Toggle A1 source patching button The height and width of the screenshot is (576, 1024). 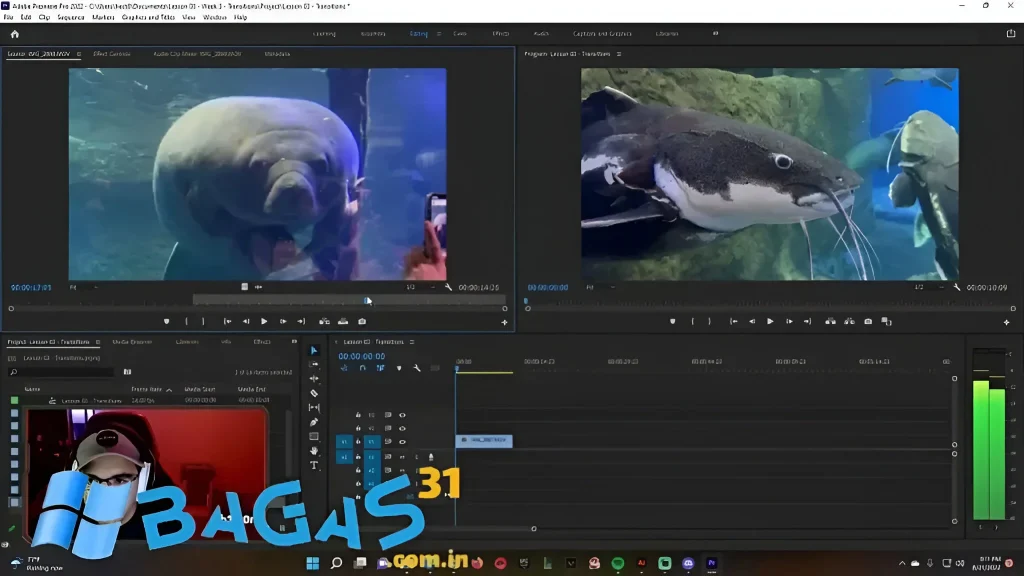click(x=344, y=457)
